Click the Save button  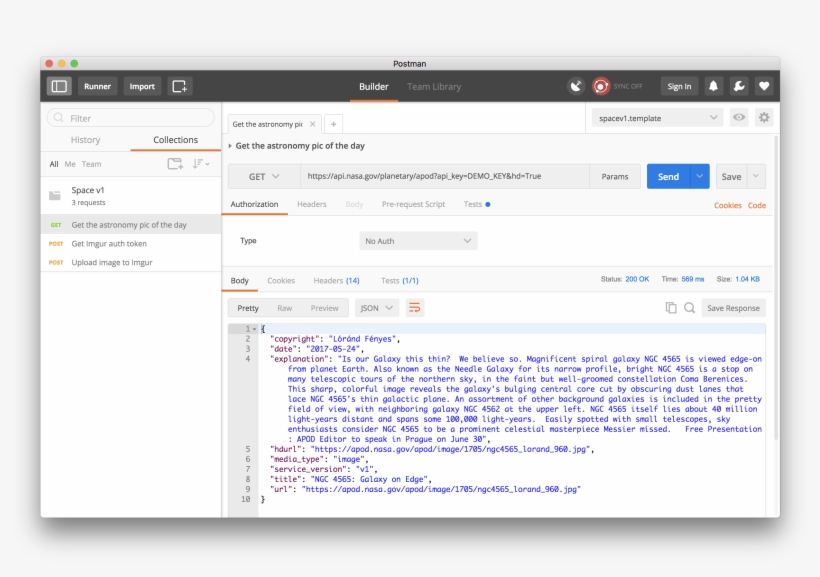(731, 177)
